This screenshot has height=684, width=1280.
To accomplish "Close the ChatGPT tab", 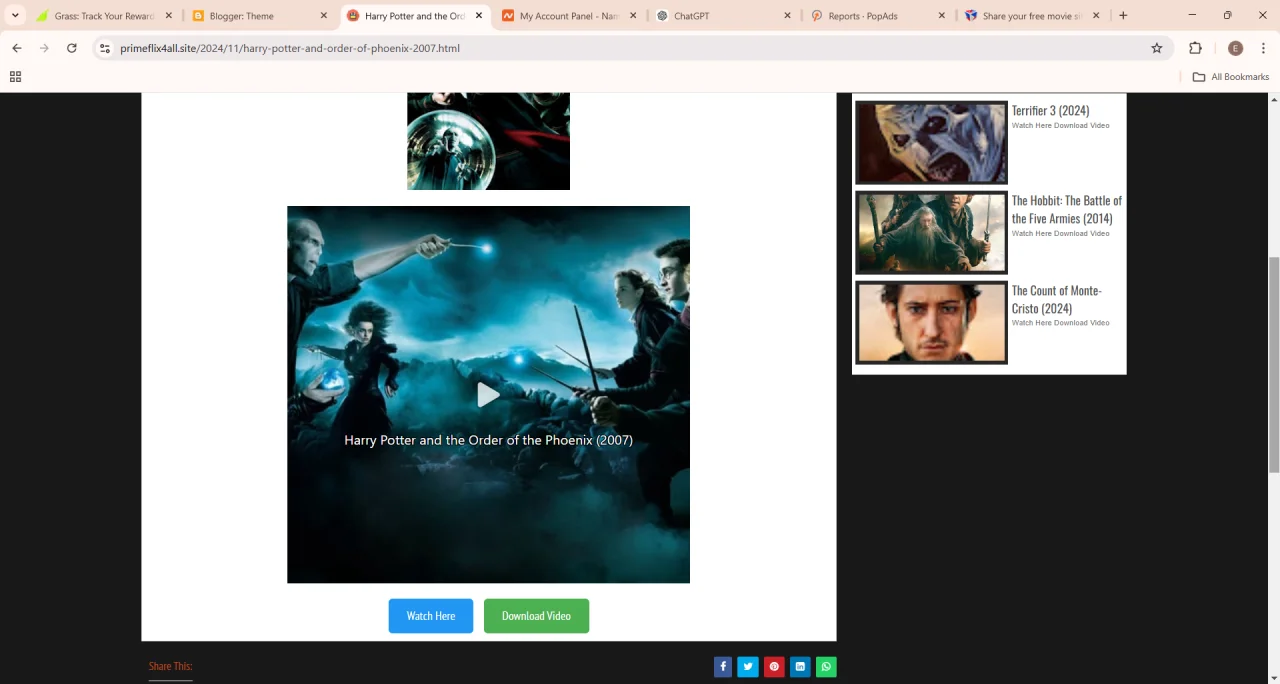I will pyautogui.click(x=788, y=16).
